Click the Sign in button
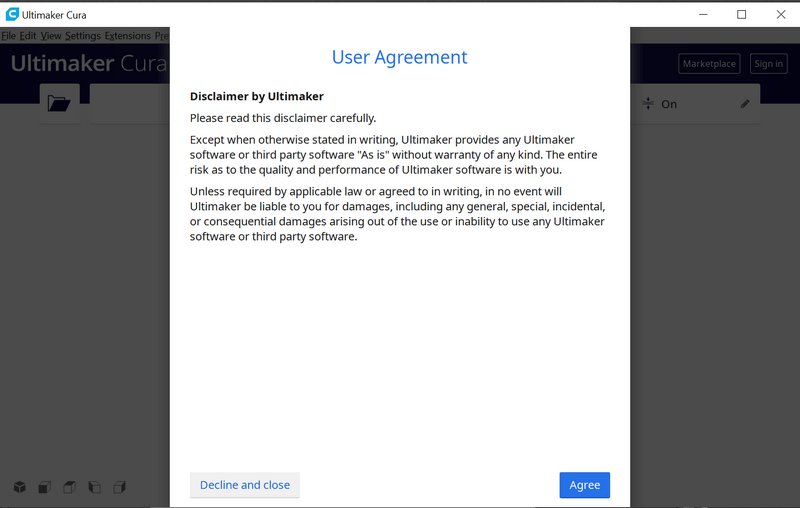 768,64
